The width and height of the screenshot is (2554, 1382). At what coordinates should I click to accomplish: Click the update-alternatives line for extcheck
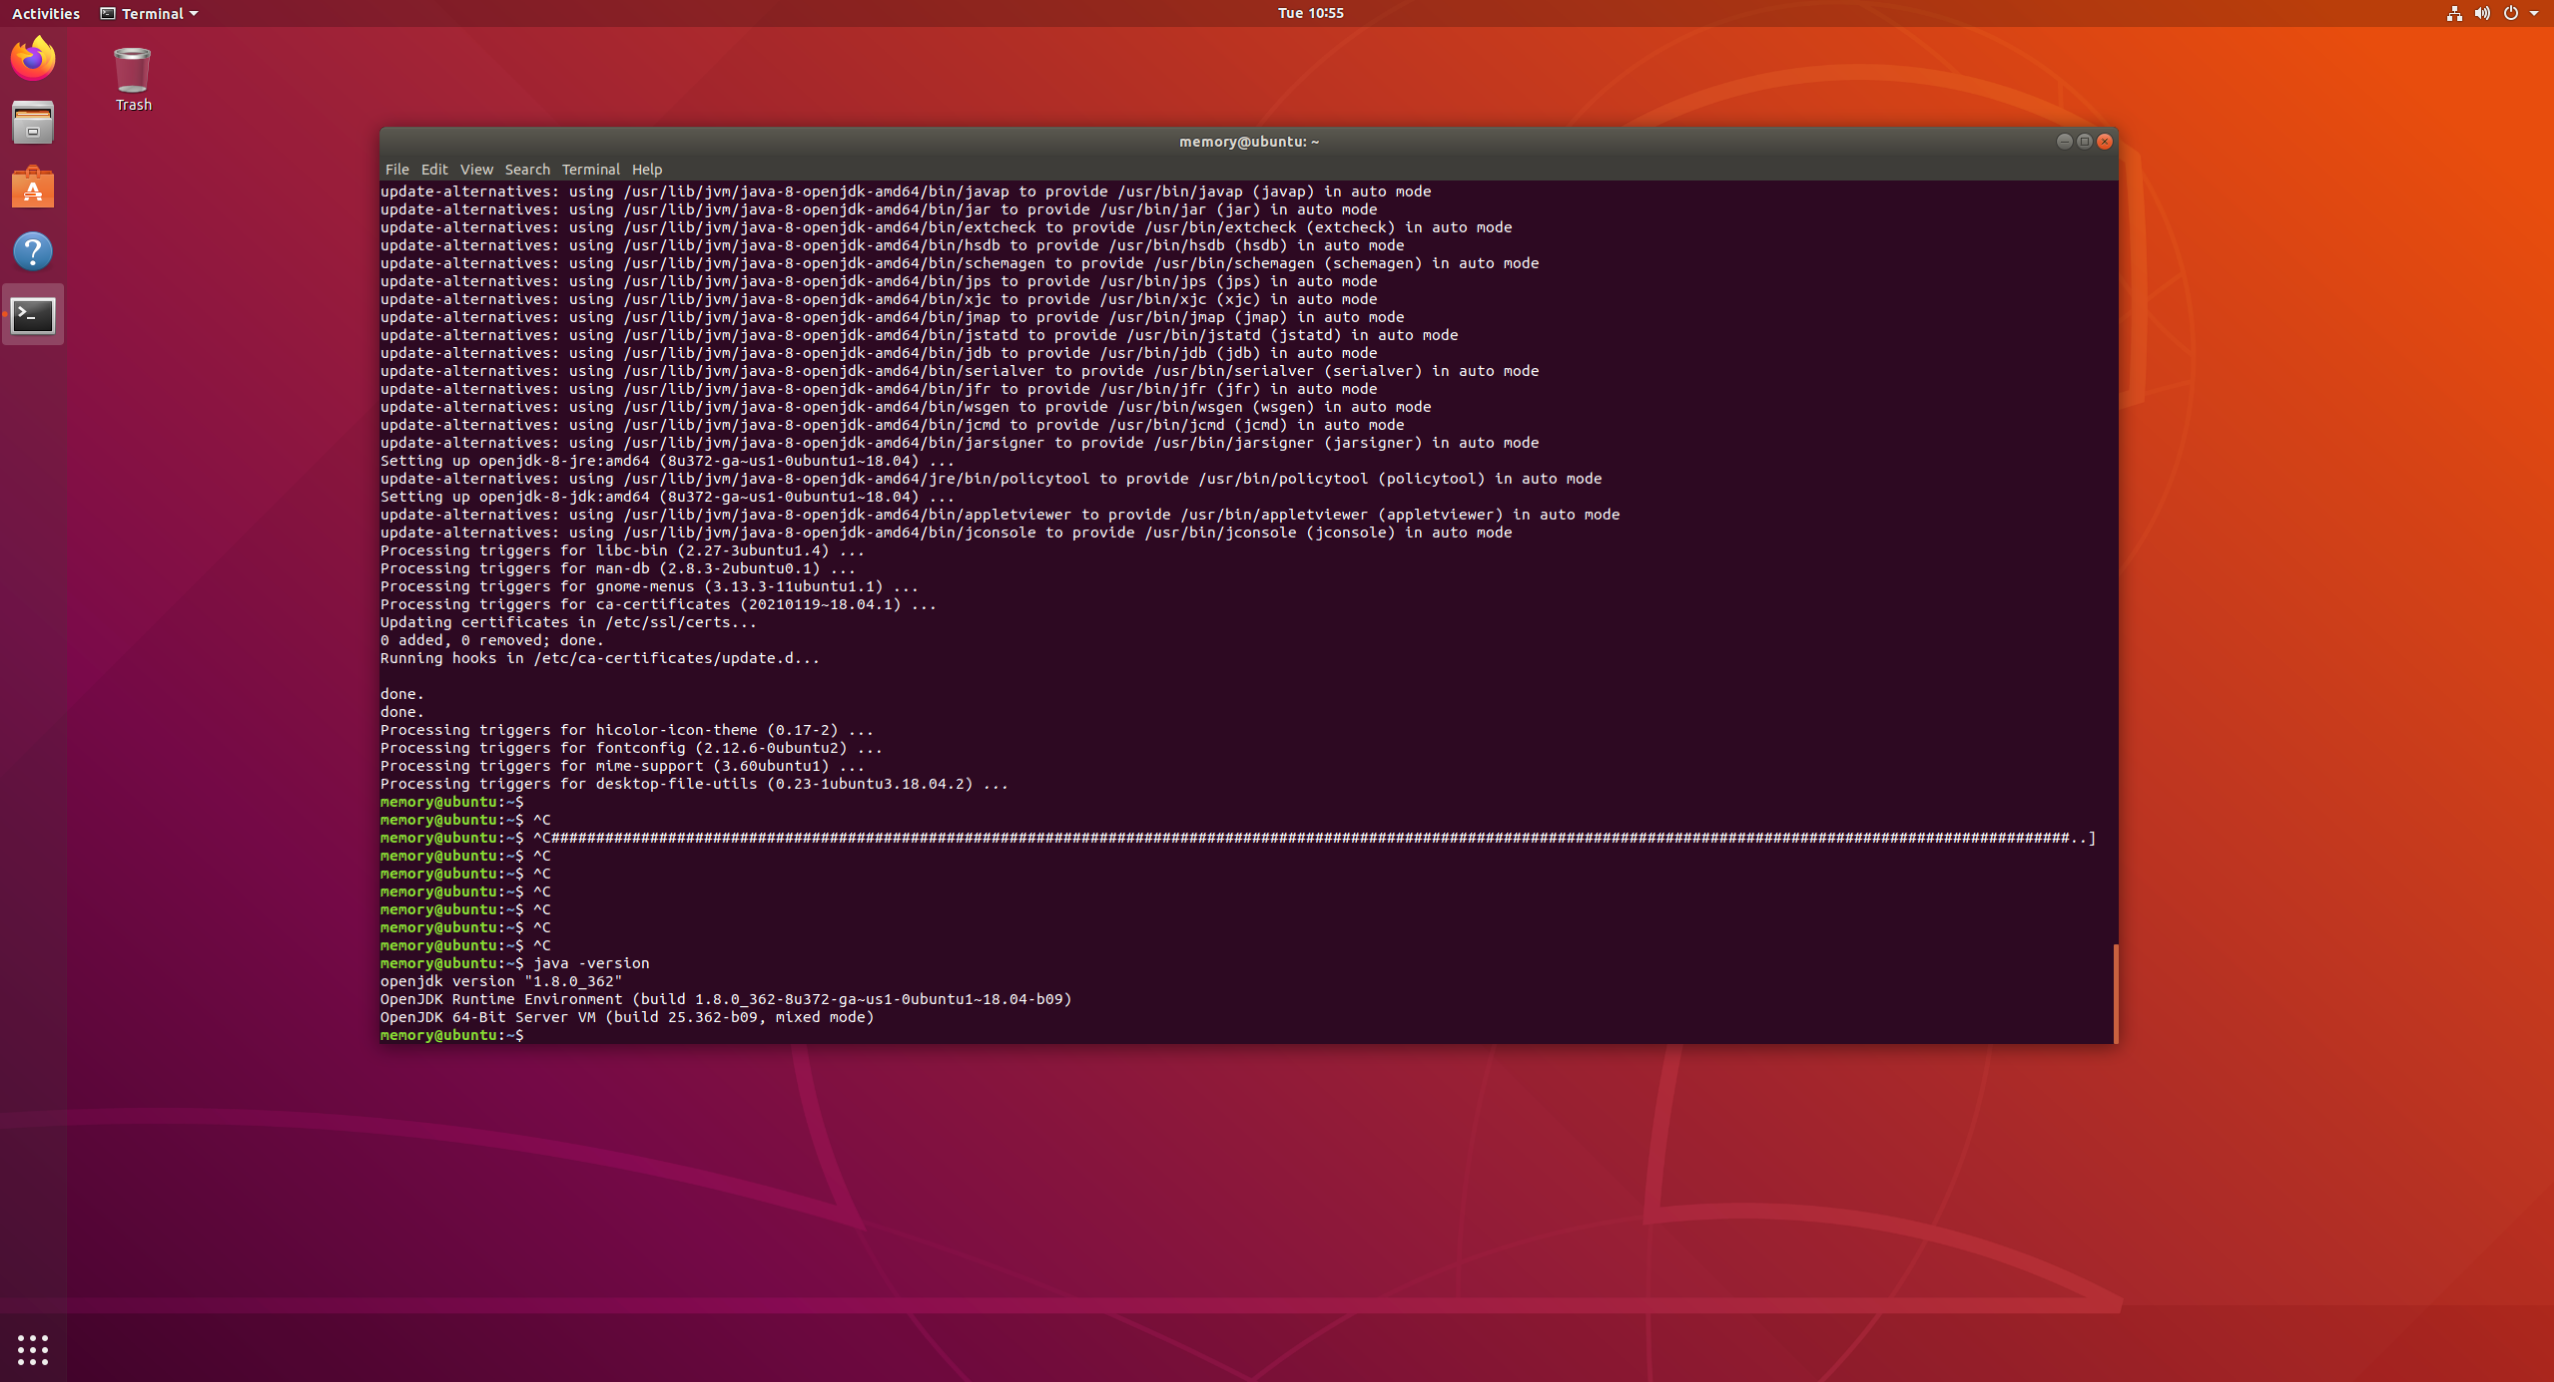[946, 227]
